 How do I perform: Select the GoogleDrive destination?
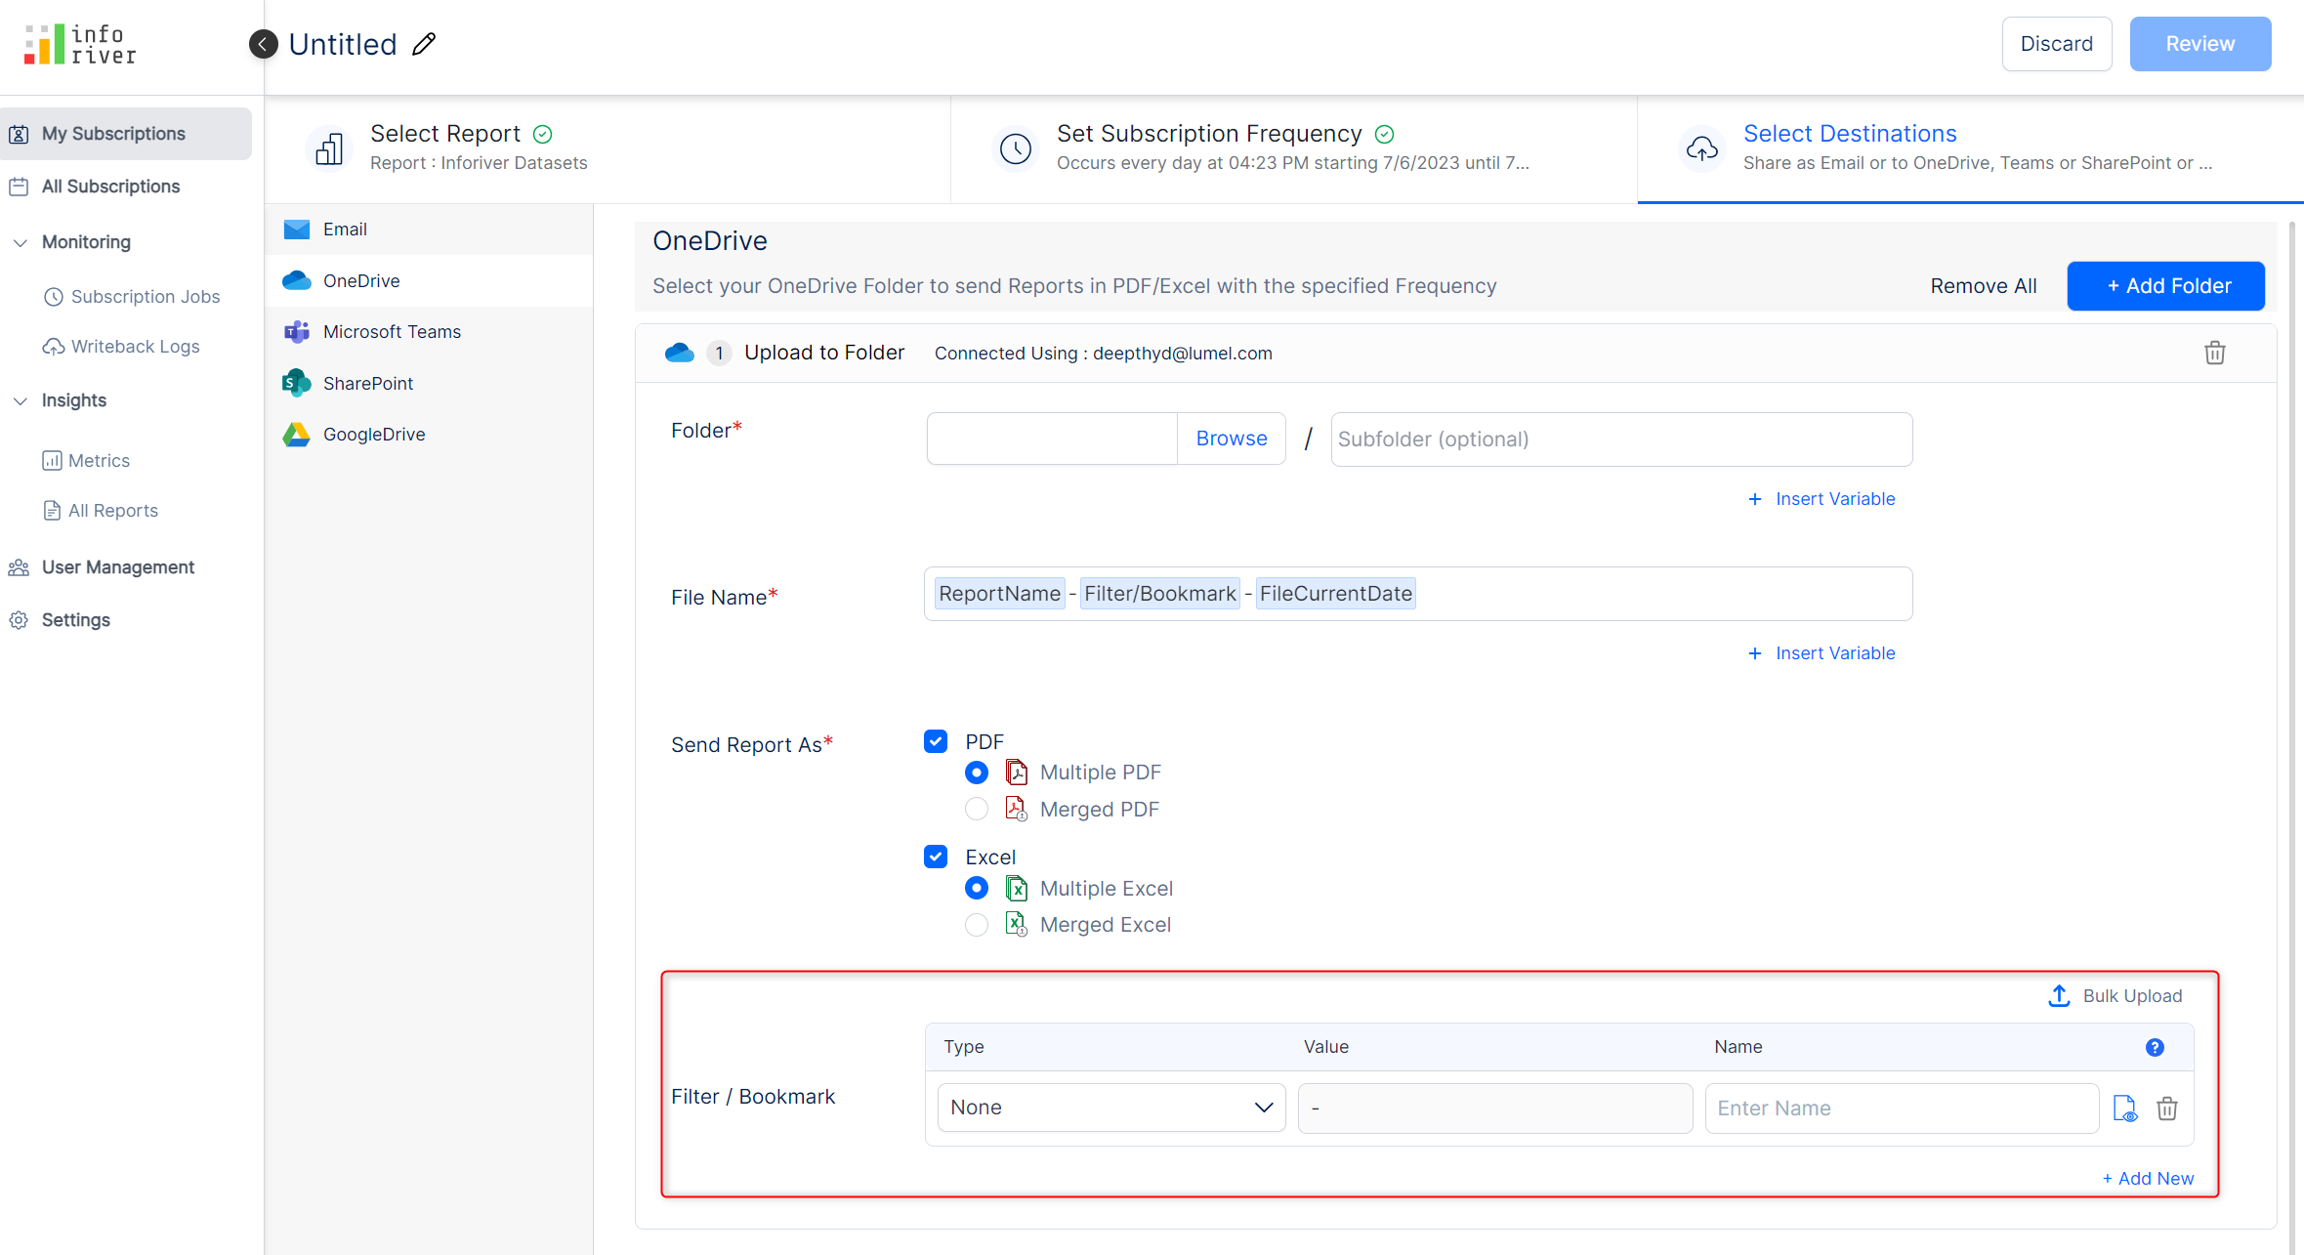(373, 434)
